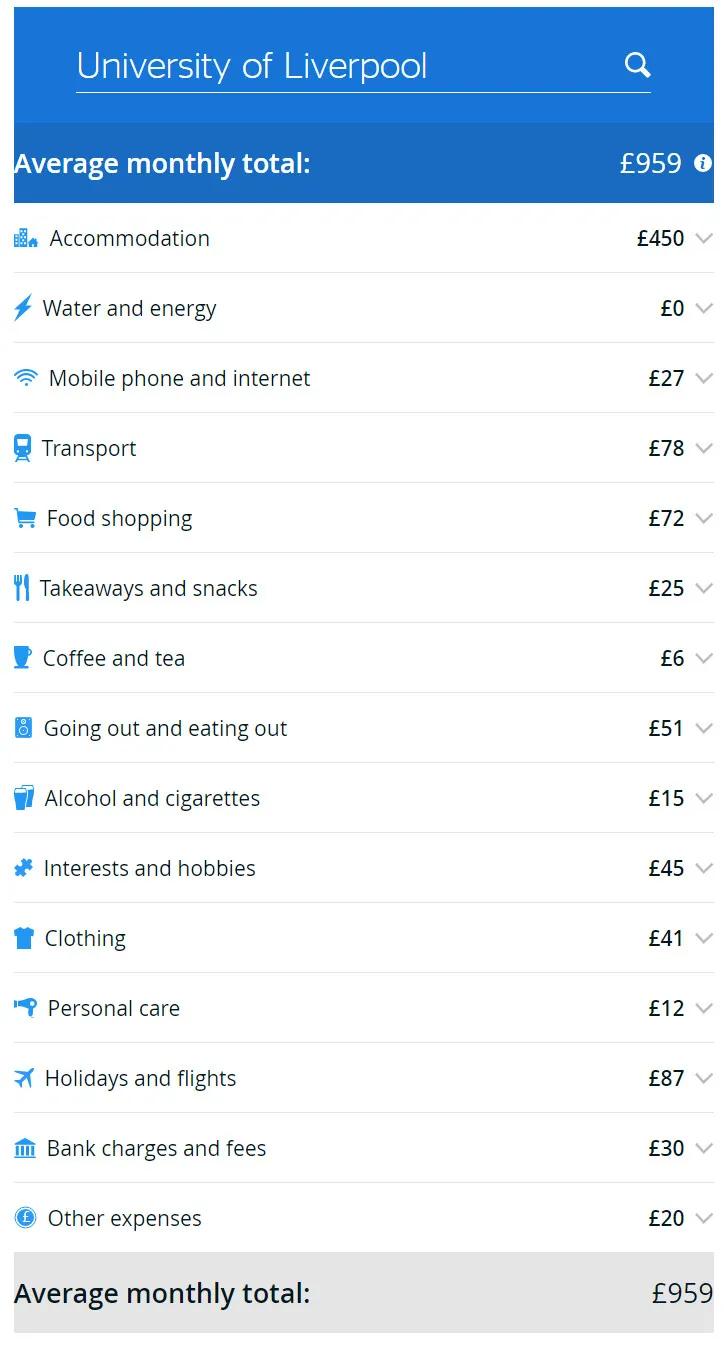Click the search magnifier icon
This screenshot has height=1345, width=724.
coord(637,66)
